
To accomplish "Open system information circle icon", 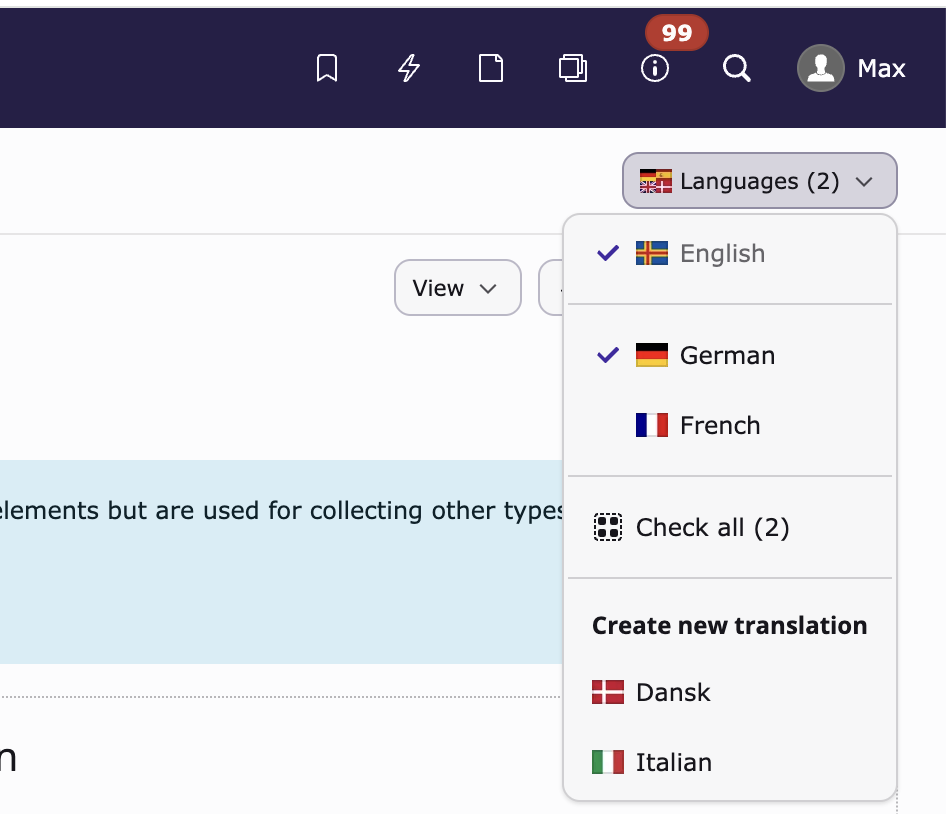I will (655, 68).
